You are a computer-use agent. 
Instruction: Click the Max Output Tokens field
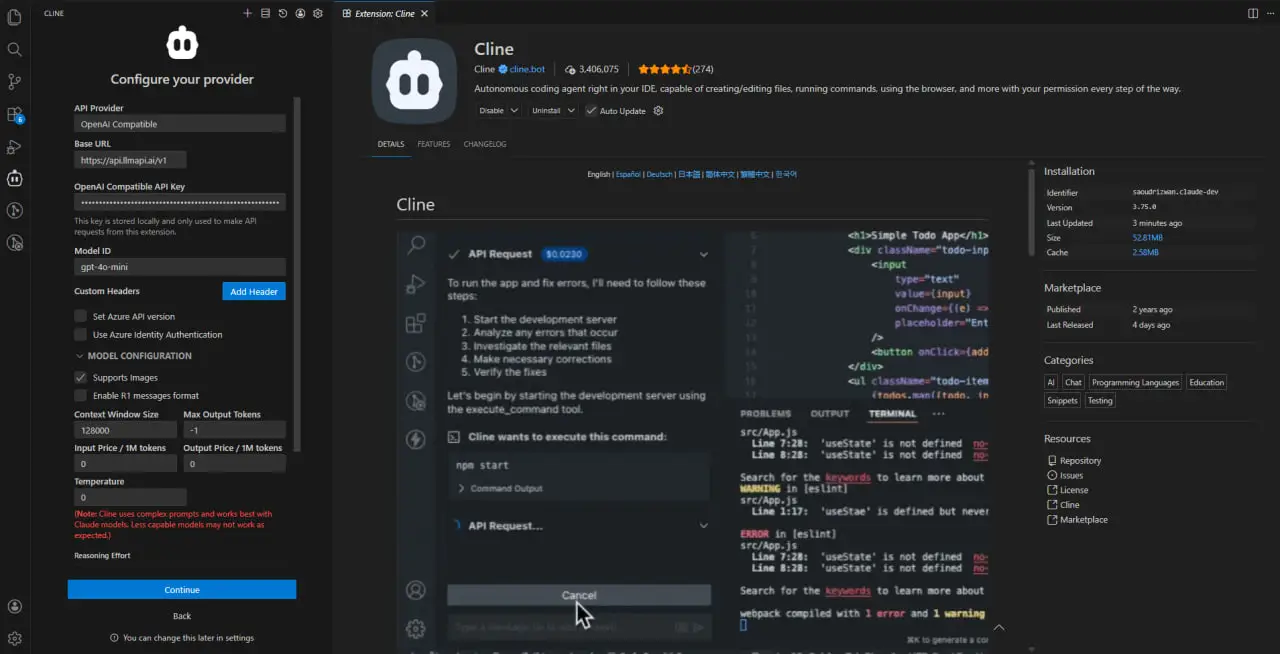(235, 430)
